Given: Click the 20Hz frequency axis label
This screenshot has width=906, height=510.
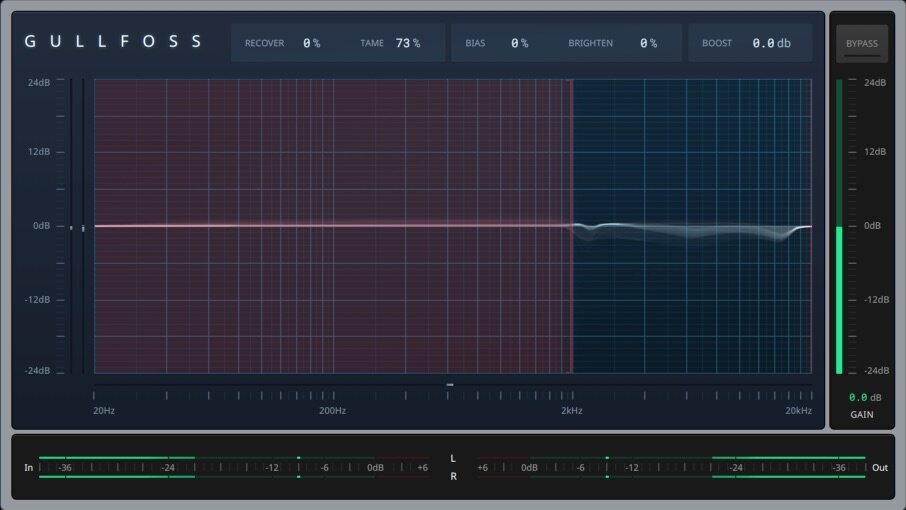Looking at the screenshot, I should click(x=104, y=411).
